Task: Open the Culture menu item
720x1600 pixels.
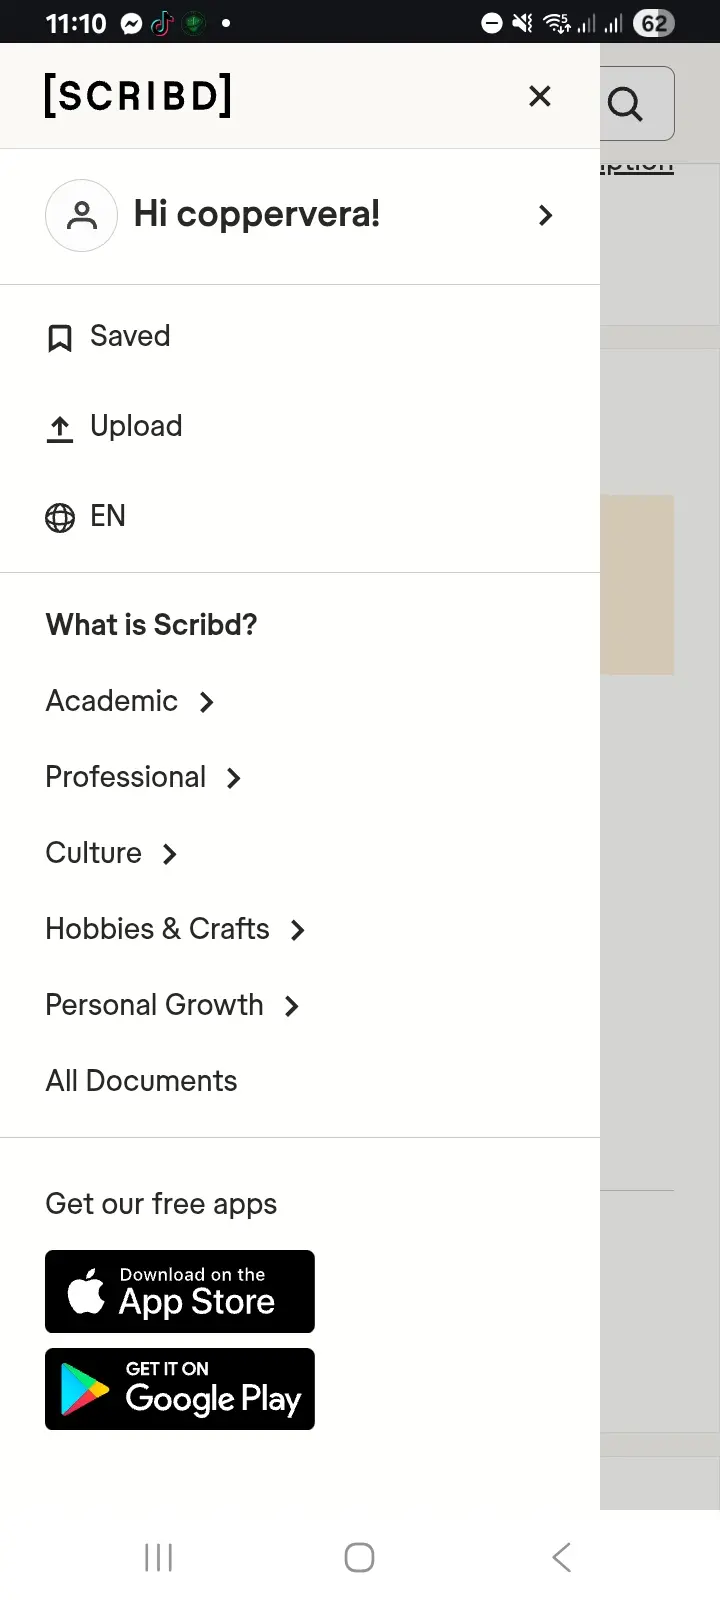Action: 94,853
